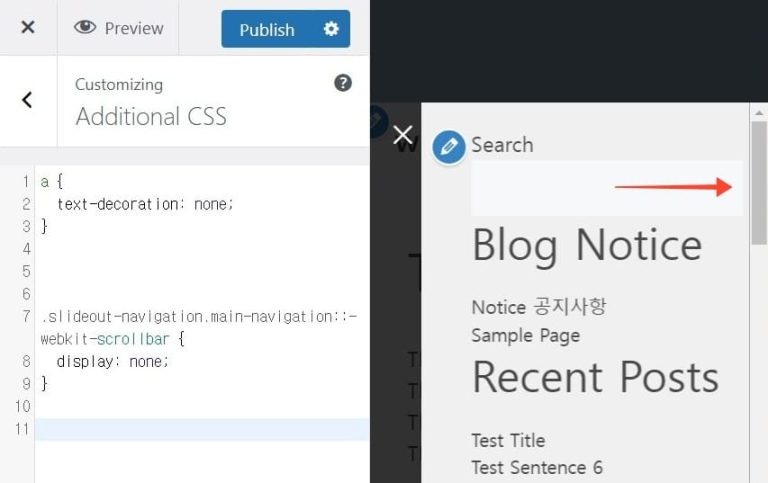
Task: Open help via the question mark icon
Action: (343, 83)
